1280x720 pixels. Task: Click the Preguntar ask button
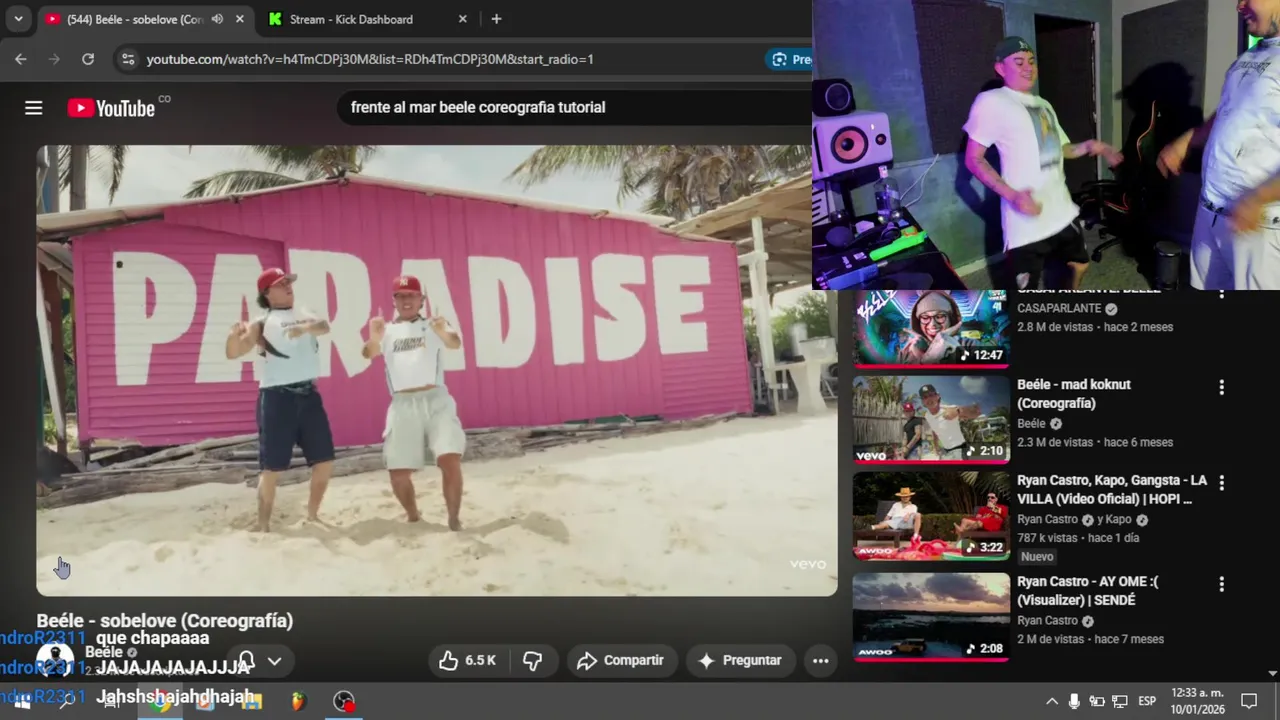click(x=739, y=660)
